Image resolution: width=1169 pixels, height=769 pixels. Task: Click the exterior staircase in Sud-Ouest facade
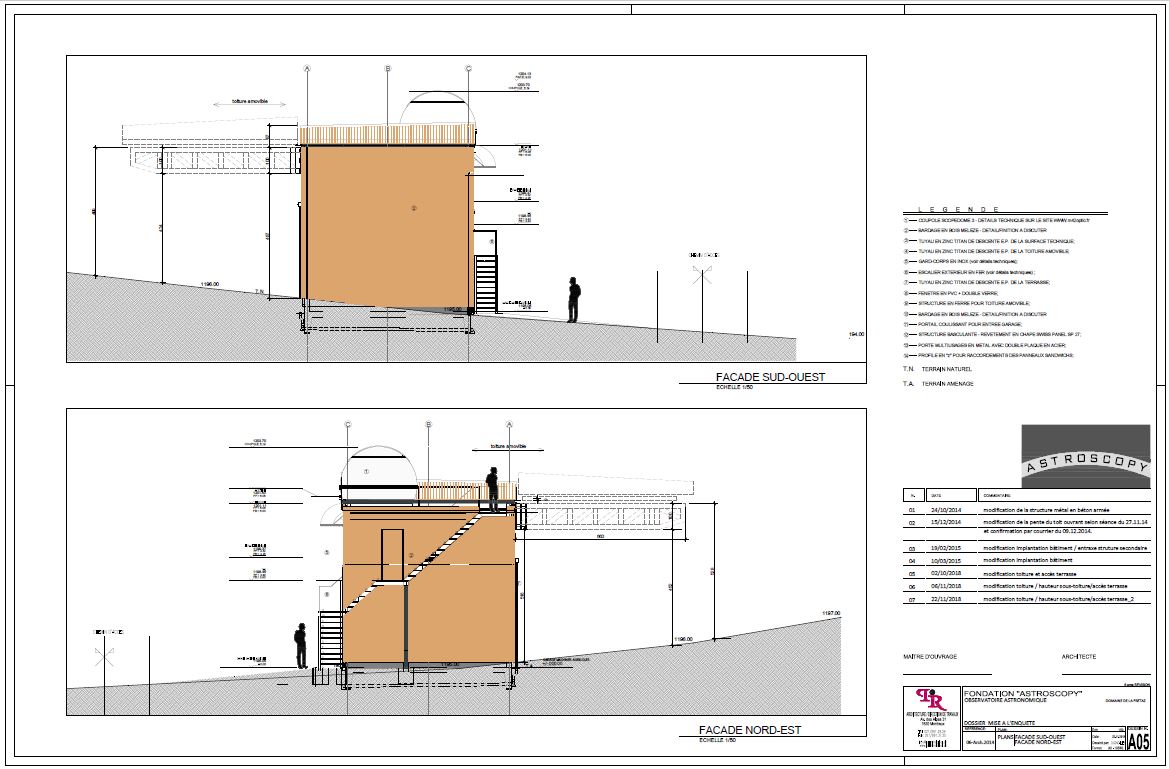[x=486, y=283]
